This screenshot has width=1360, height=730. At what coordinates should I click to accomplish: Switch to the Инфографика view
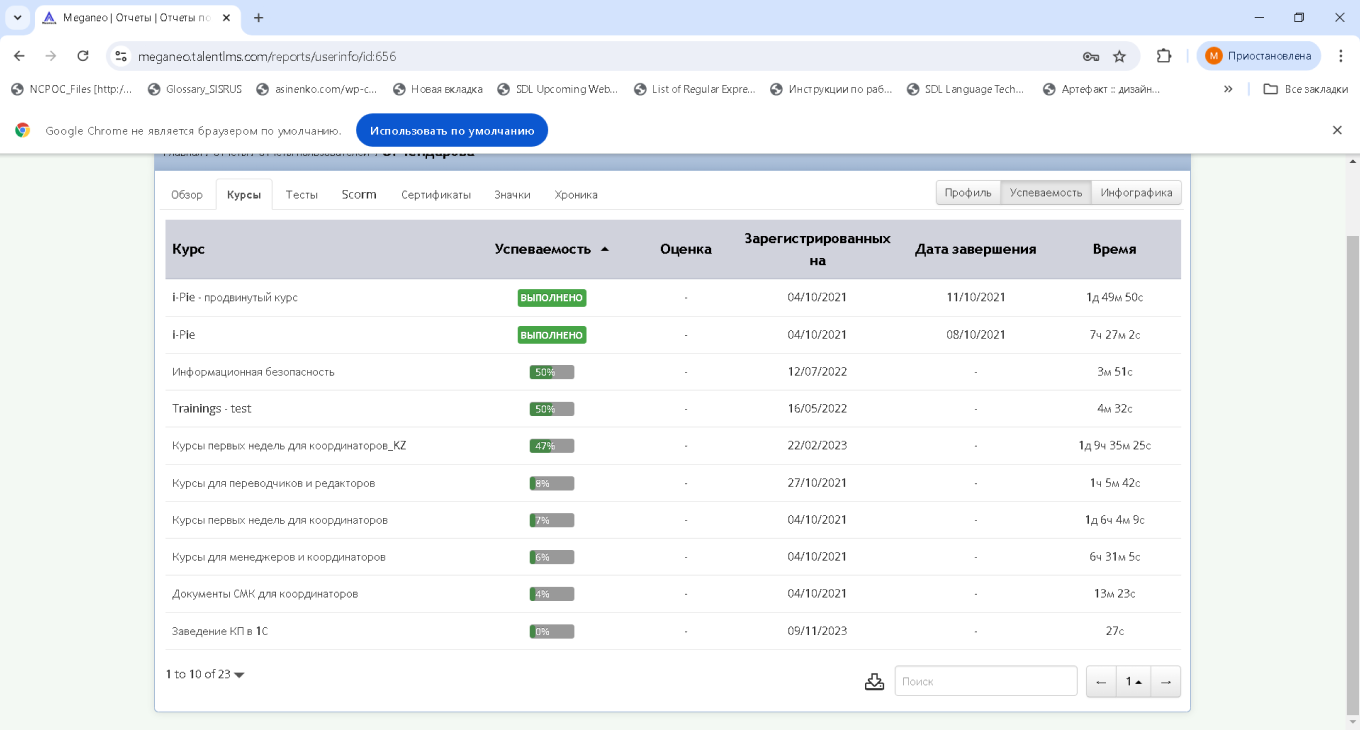click(x=1136, y=193)
